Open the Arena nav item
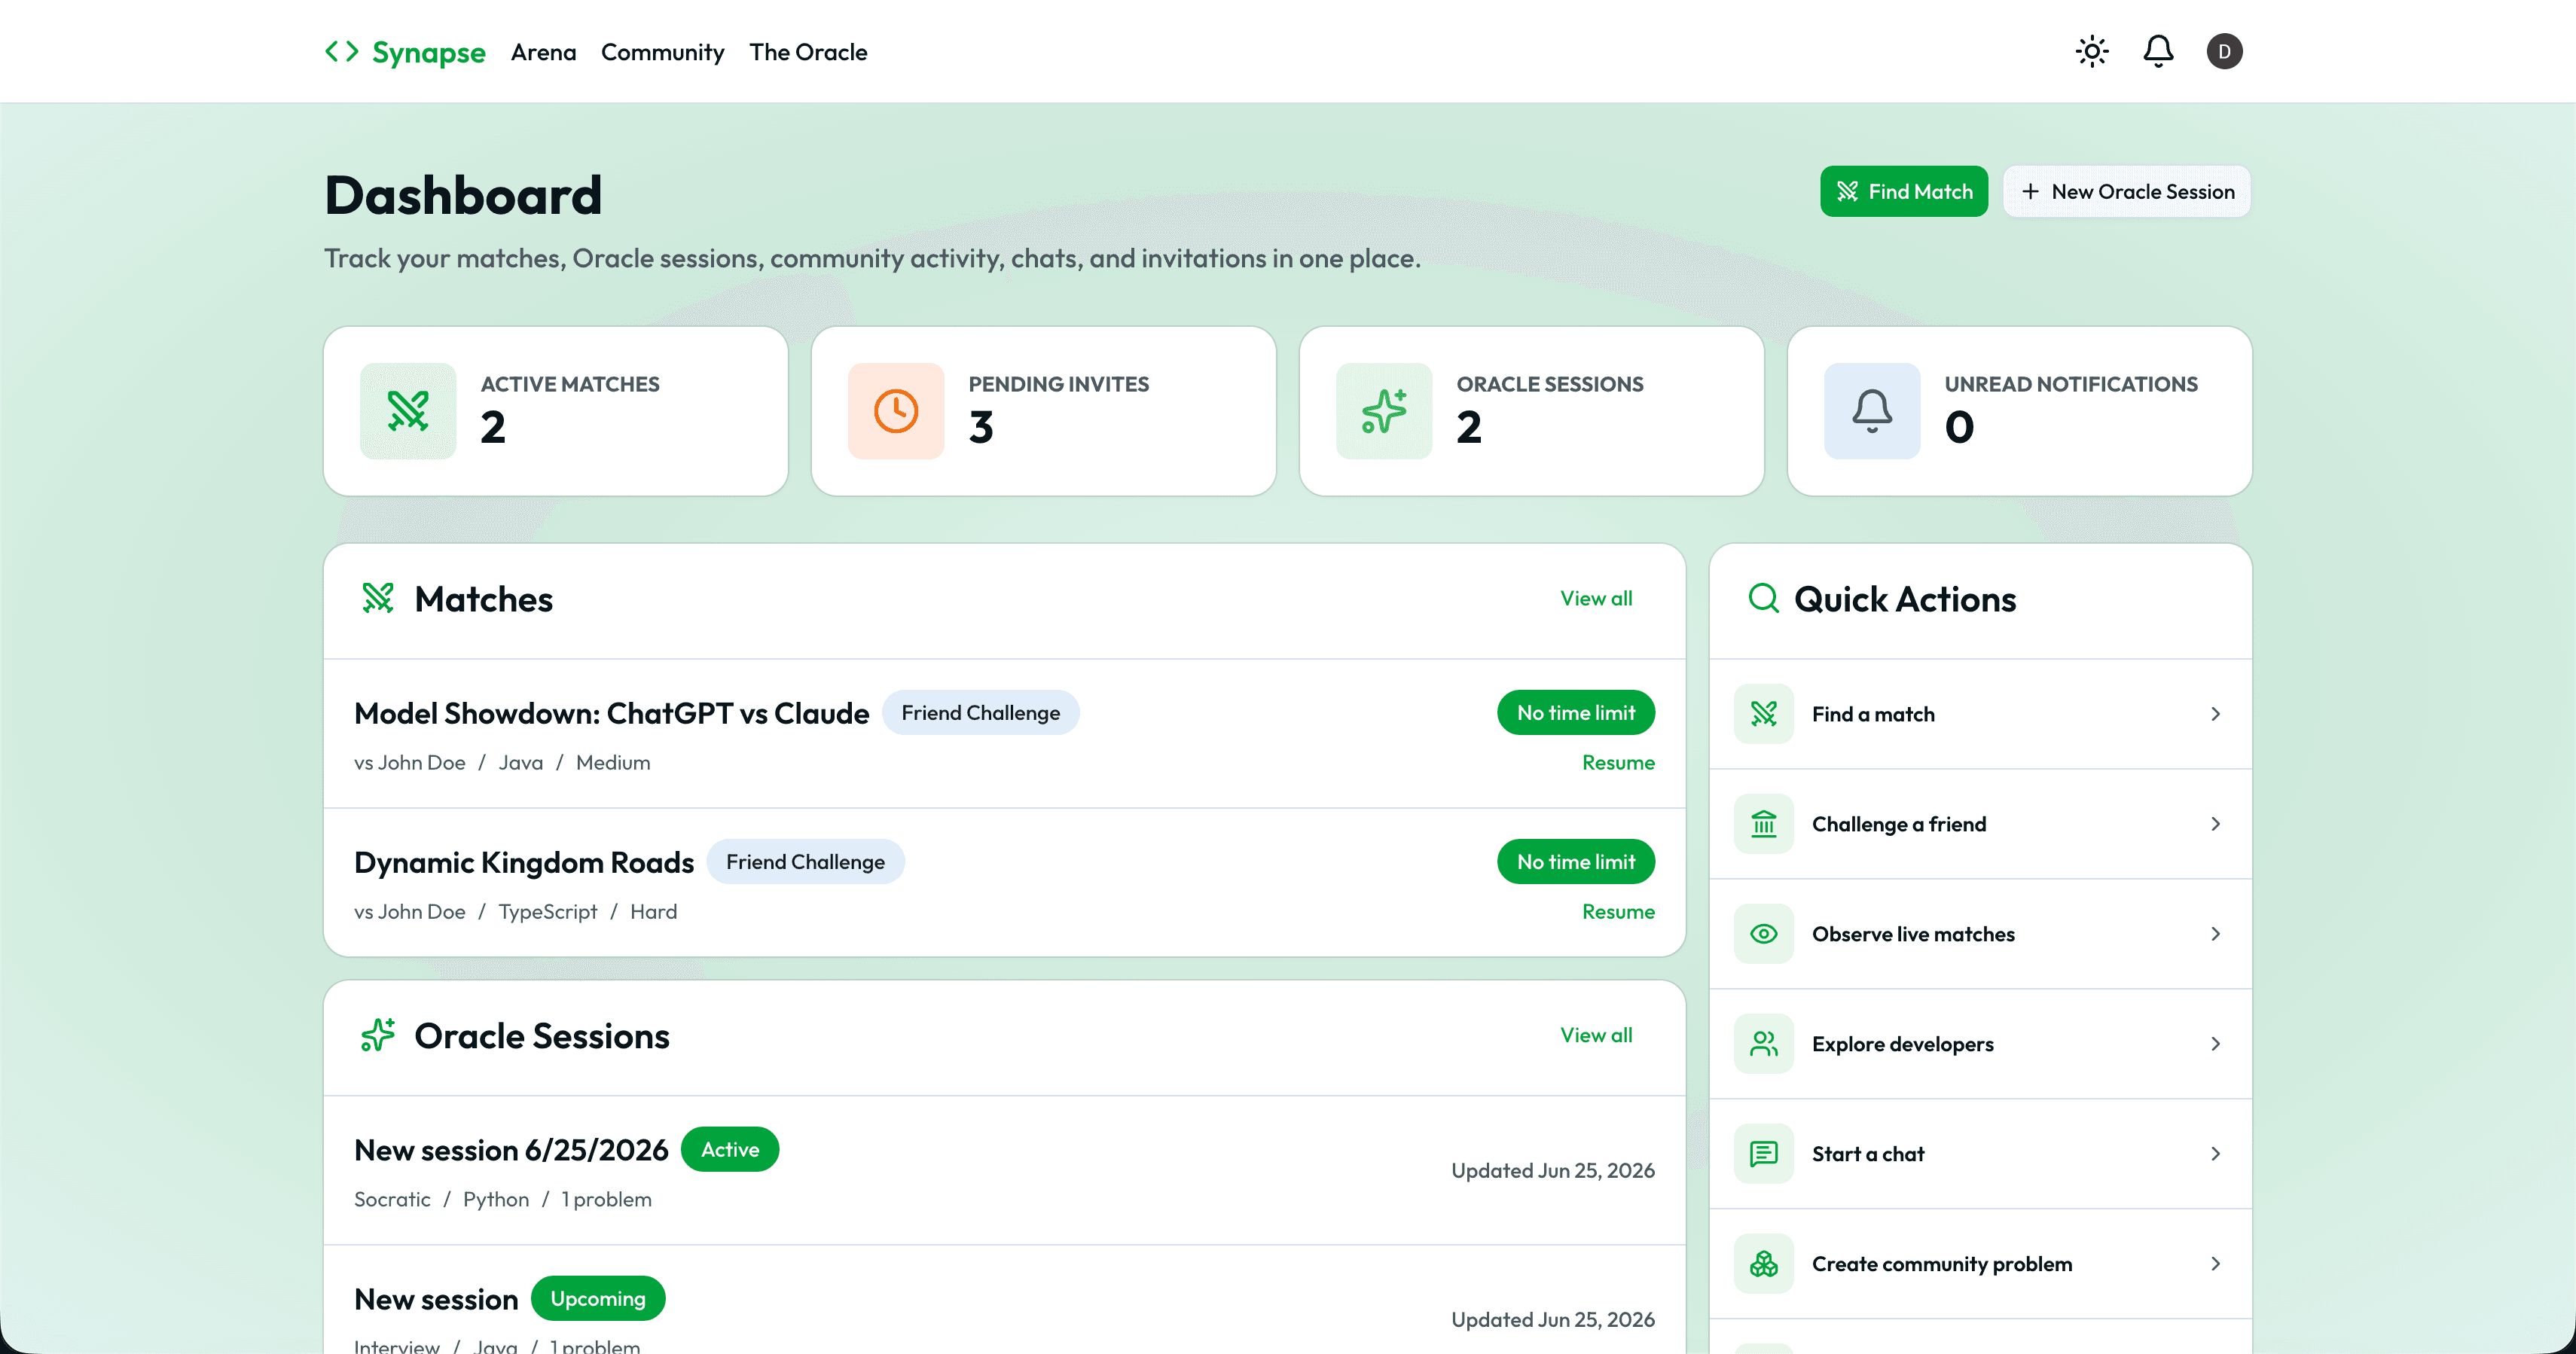Viewport: 2576px width, 1354px height. [x=543, y=52]
